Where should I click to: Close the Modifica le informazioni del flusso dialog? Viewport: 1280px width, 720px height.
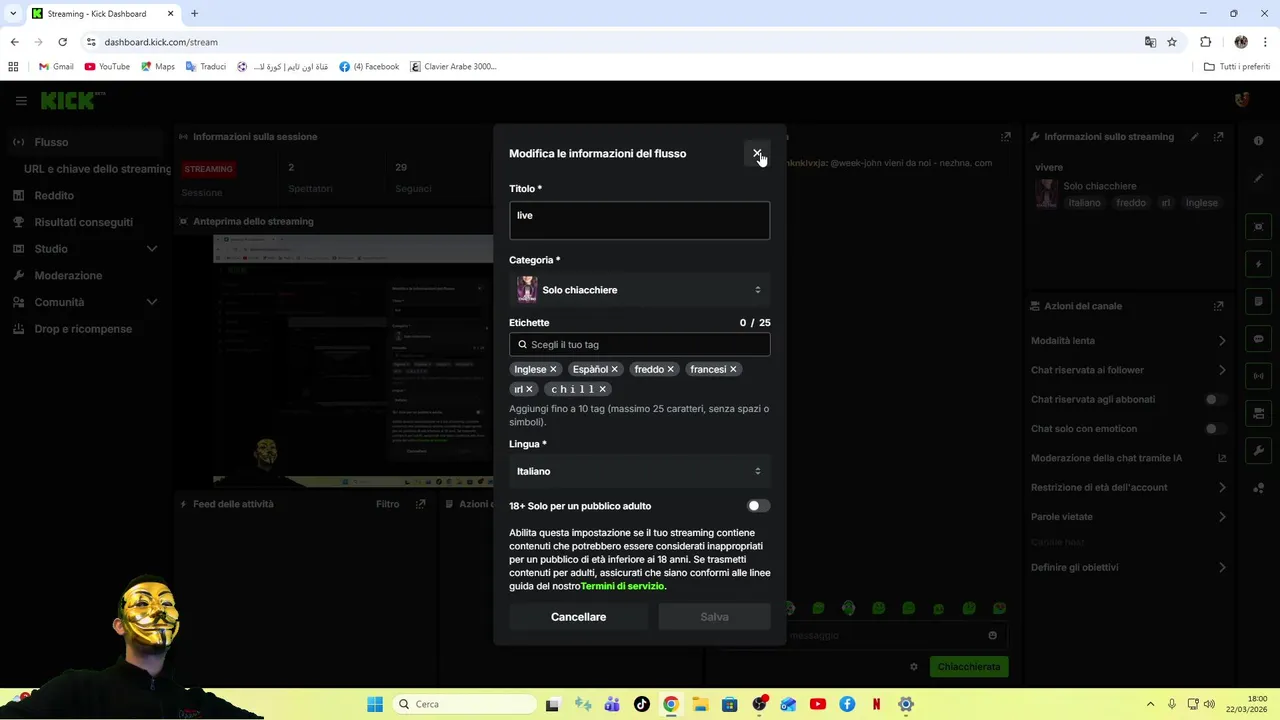[757, 154]
